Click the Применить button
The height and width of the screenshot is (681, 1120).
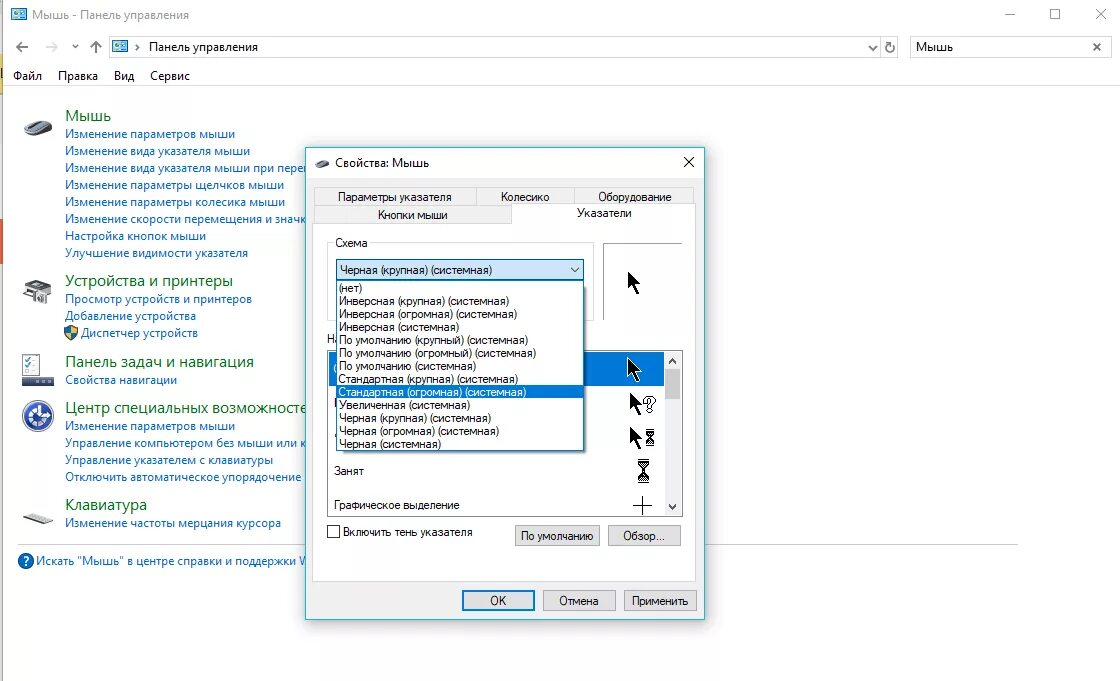(659, 601)
